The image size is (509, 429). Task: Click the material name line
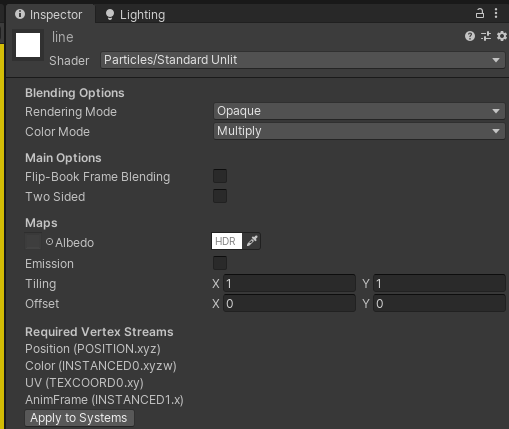tap(63, 37)
